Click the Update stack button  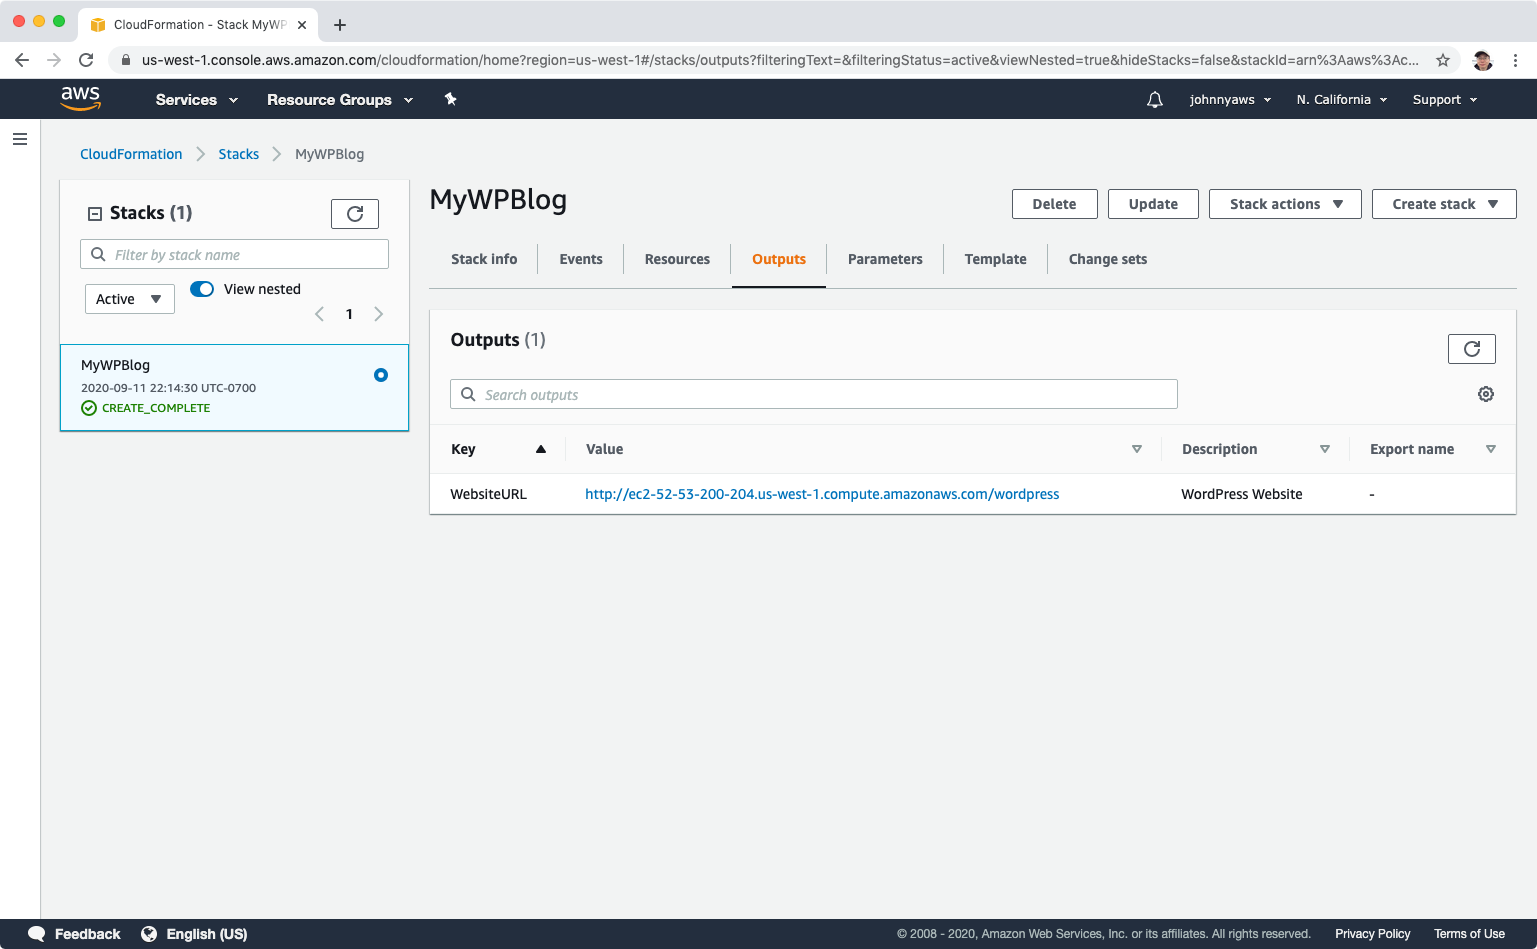tap(1153, 204)
